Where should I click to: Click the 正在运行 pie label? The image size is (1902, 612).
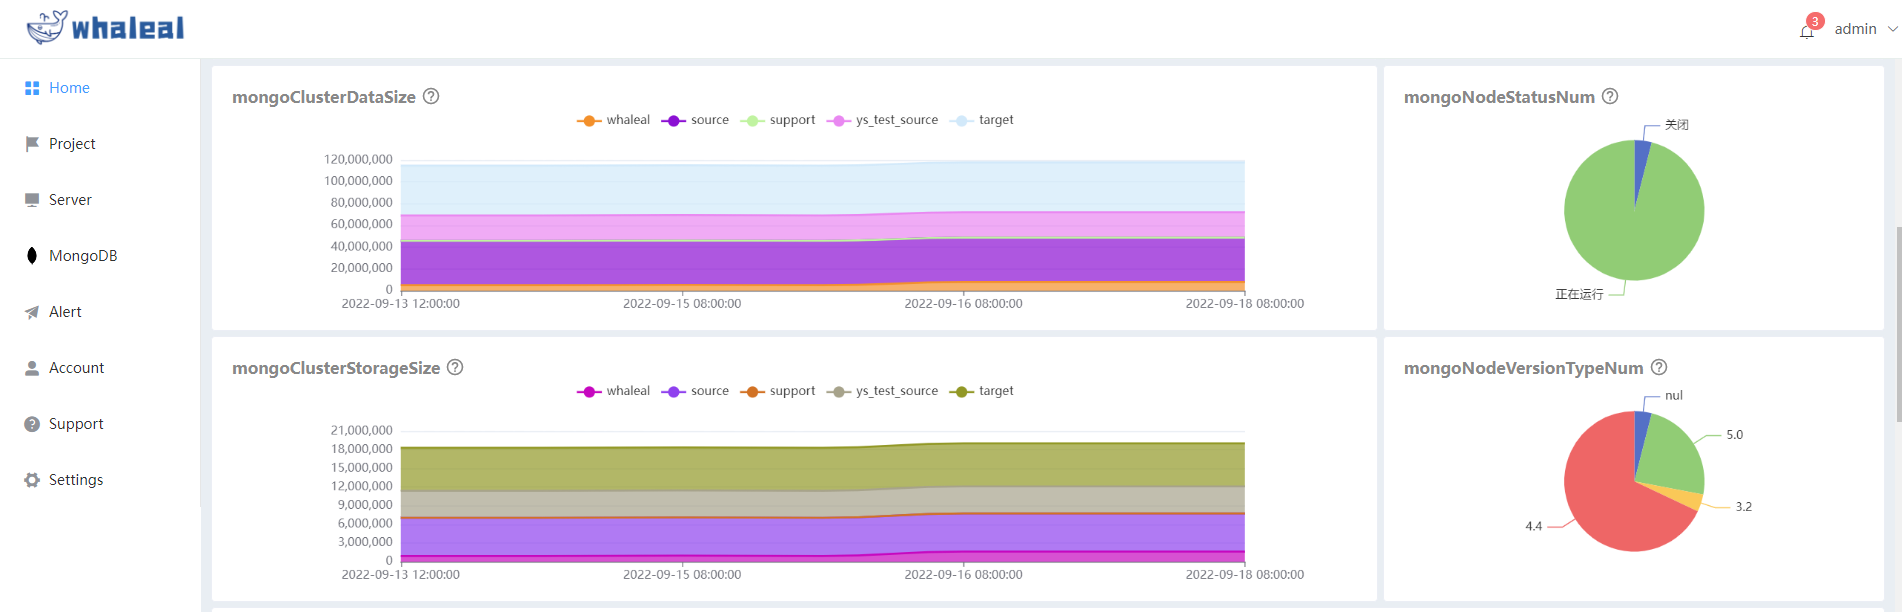tap(1579, 294)
